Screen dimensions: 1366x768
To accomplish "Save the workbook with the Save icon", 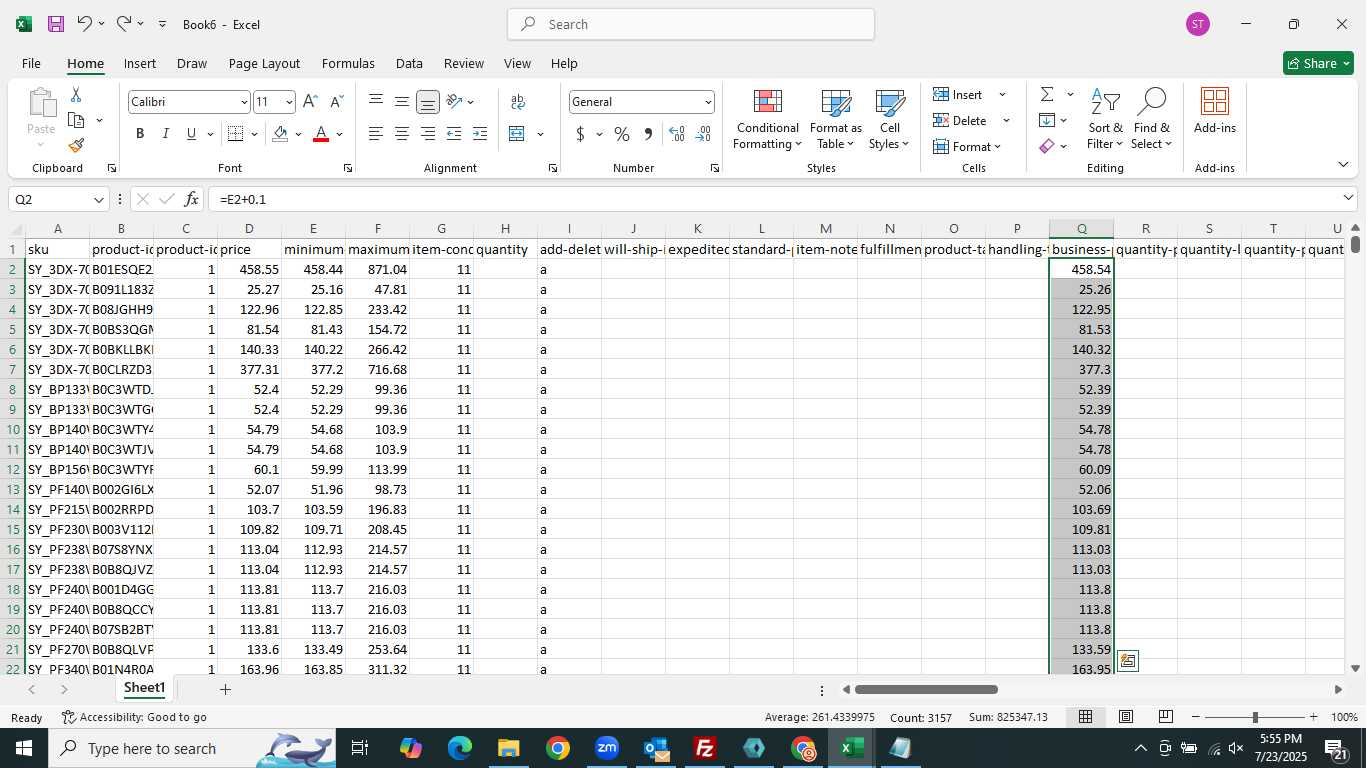I will click(56, 24).
